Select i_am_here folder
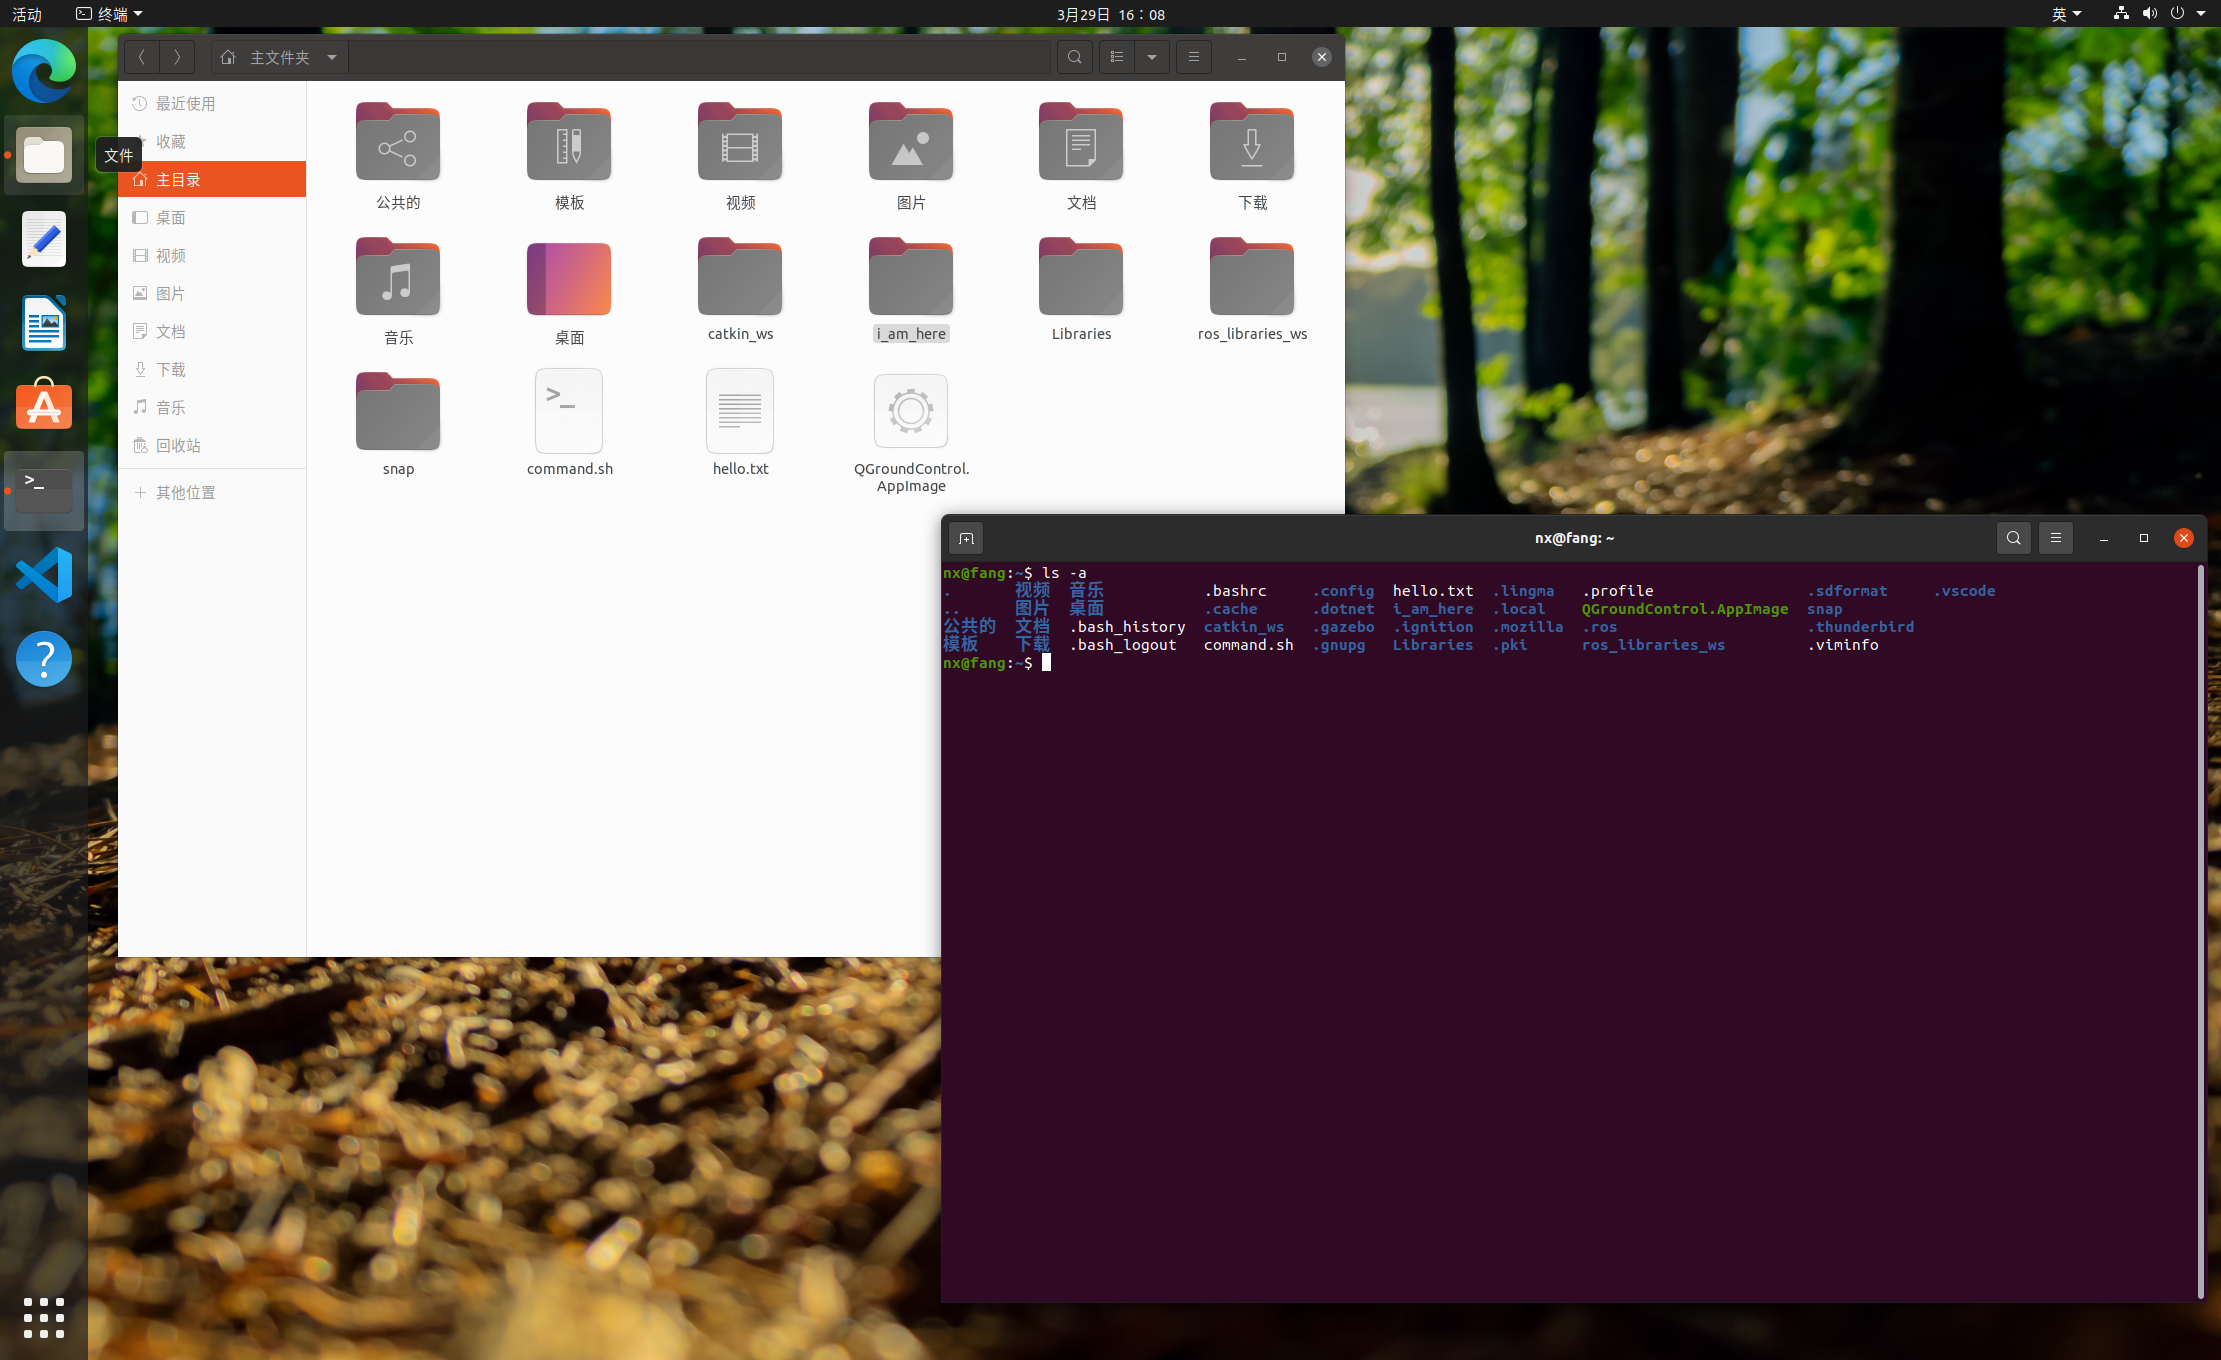The image size is (2221, 1360). 911,289
